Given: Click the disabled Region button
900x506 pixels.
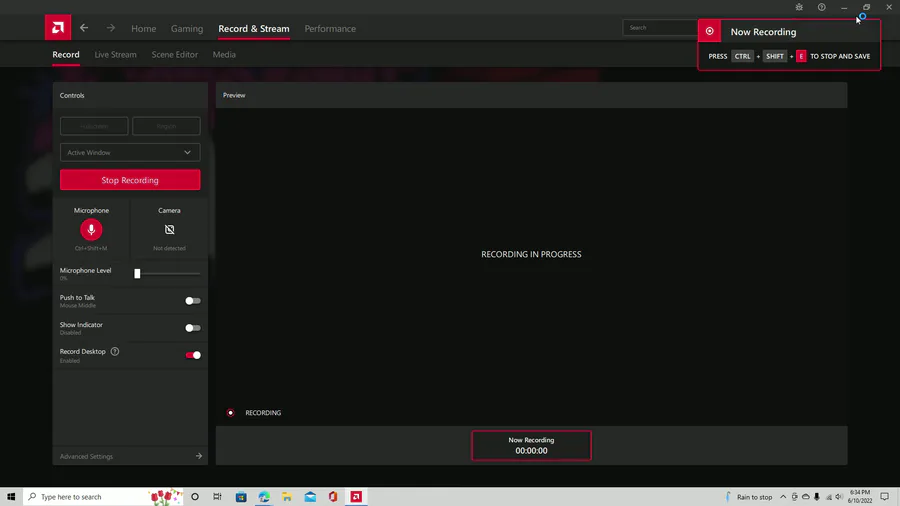Looking at the screenshot, I should point(166,126).
